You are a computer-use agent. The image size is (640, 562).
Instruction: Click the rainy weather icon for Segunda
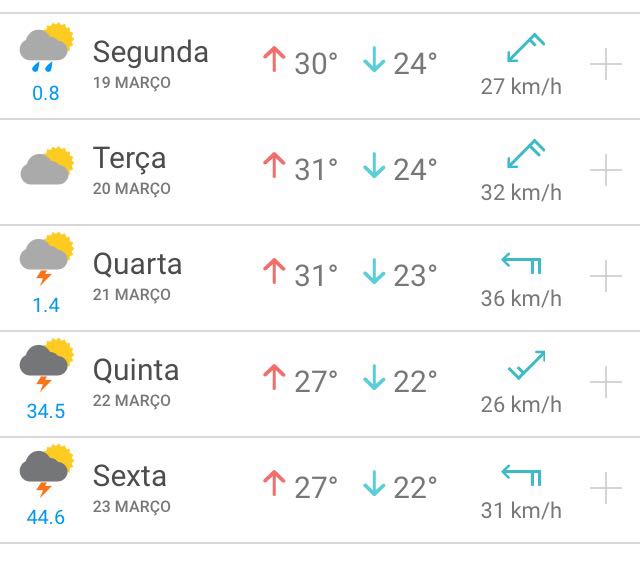[x=46, y=50]
